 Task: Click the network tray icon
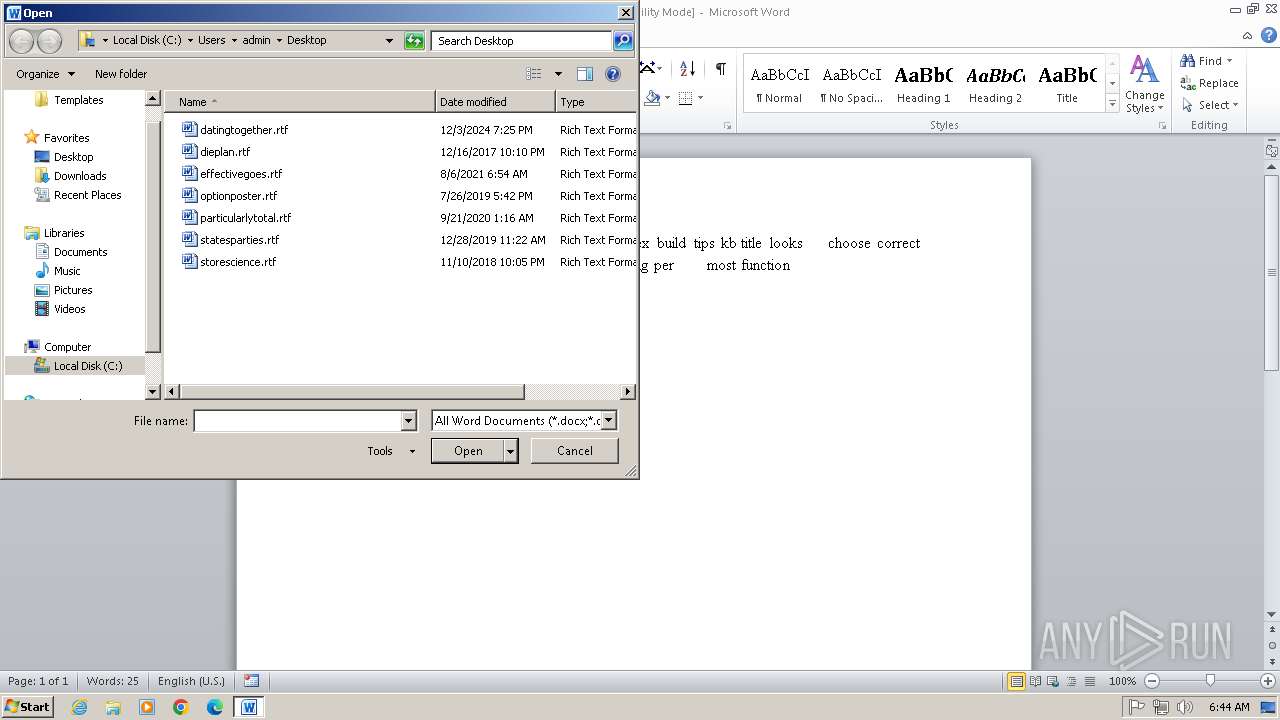pos(1161,707)
